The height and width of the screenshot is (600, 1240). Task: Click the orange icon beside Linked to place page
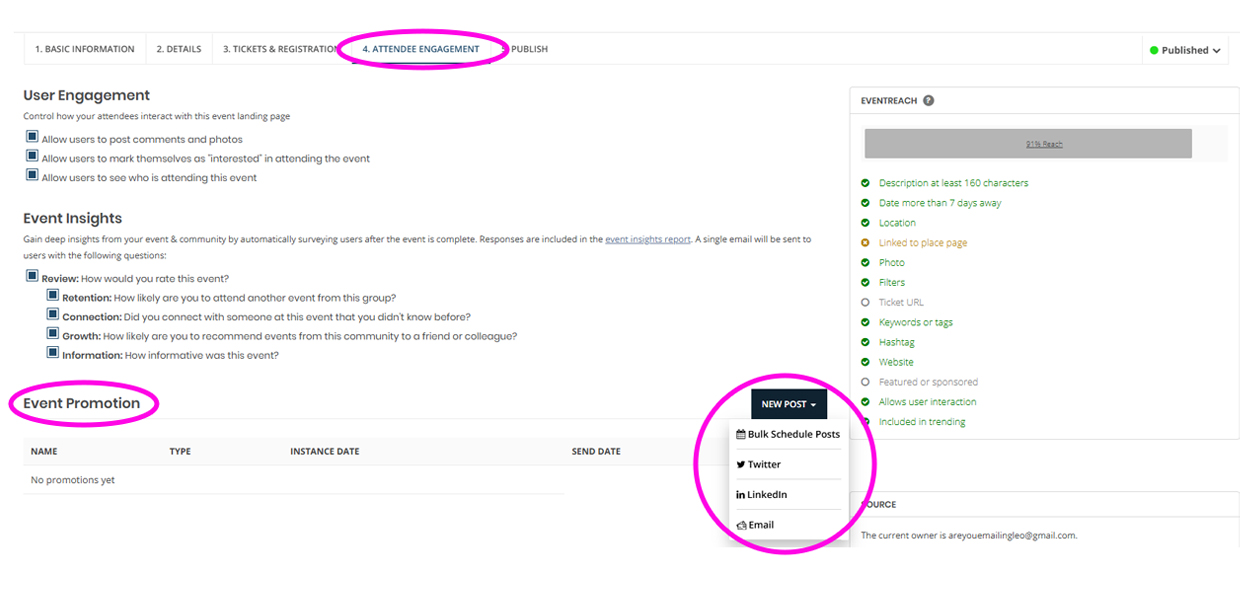click(x=865, y=243)
